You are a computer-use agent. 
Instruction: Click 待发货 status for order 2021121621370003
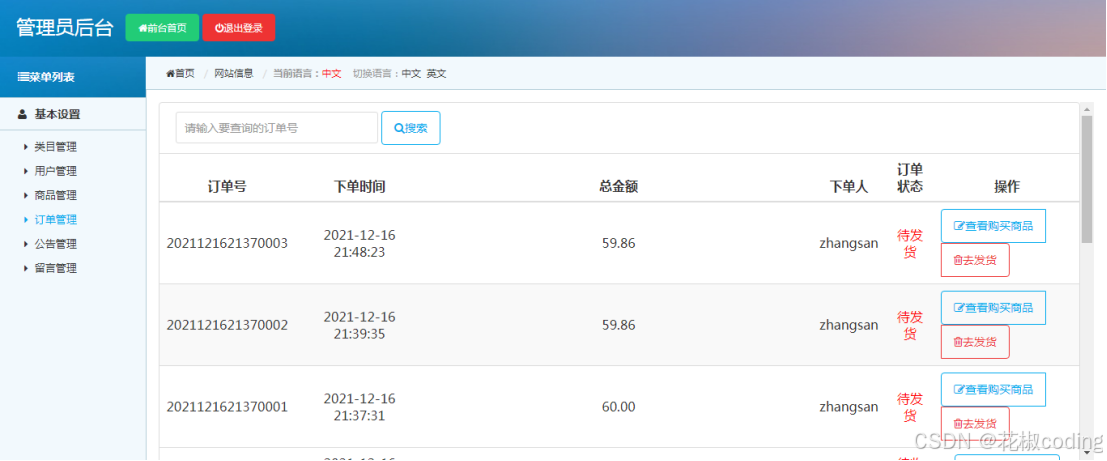[x=910, y=244]
